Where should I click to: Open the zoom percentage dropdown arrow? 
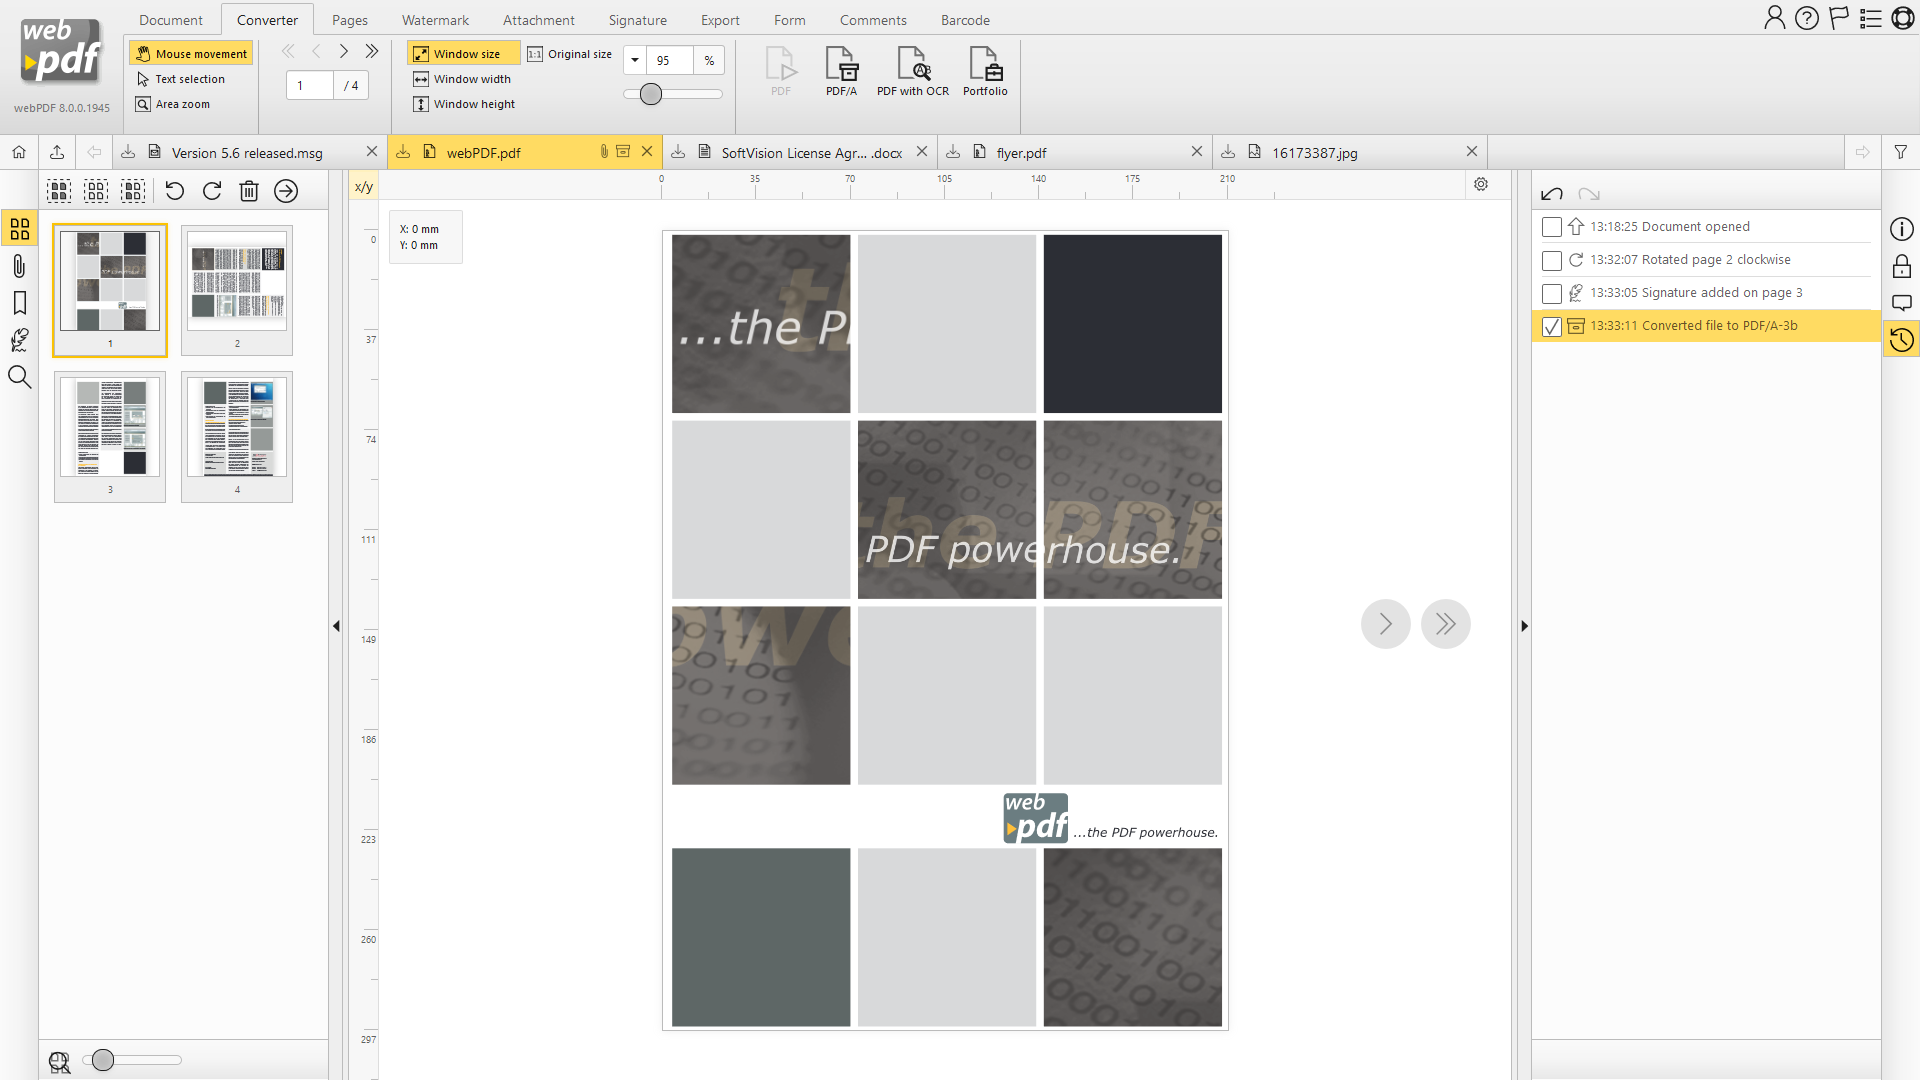[x=635, y=60]
